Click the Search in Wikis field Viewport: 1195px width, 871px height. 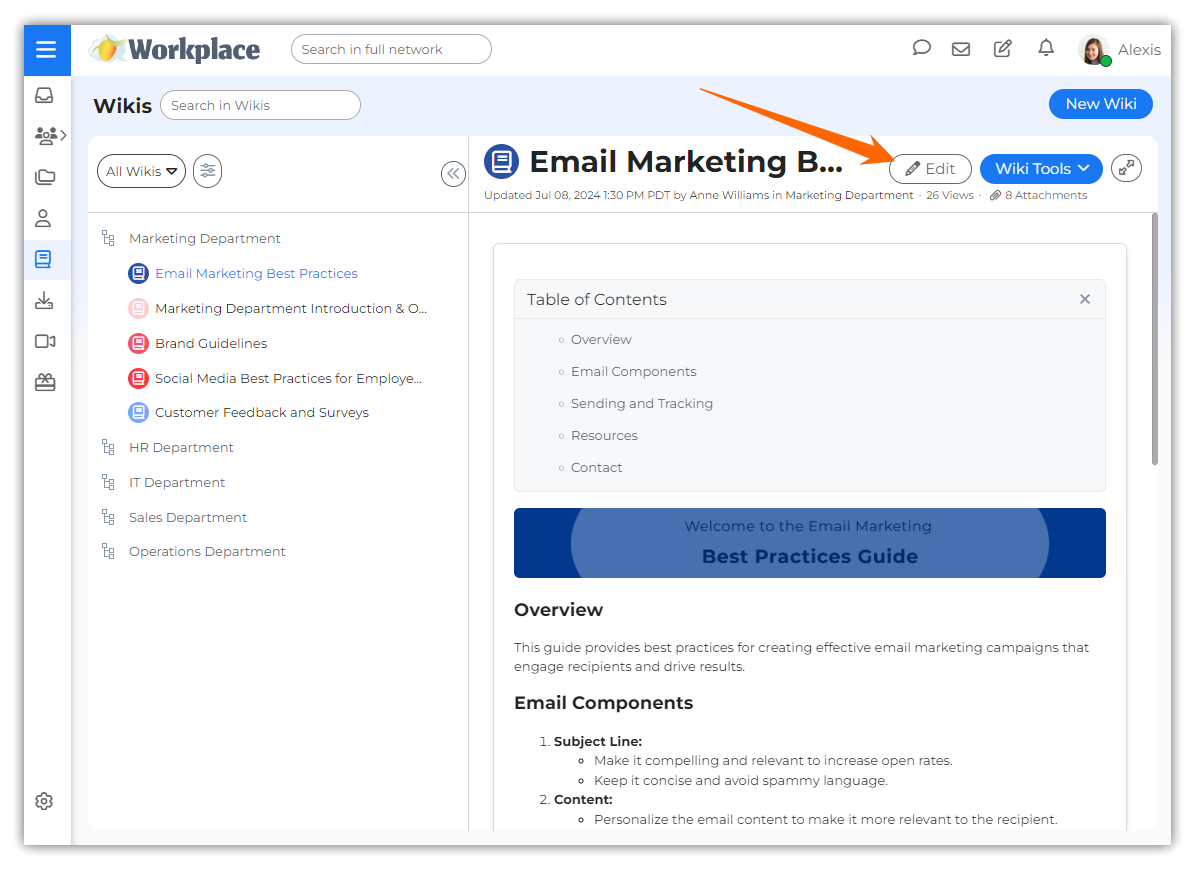pos(260,105)
